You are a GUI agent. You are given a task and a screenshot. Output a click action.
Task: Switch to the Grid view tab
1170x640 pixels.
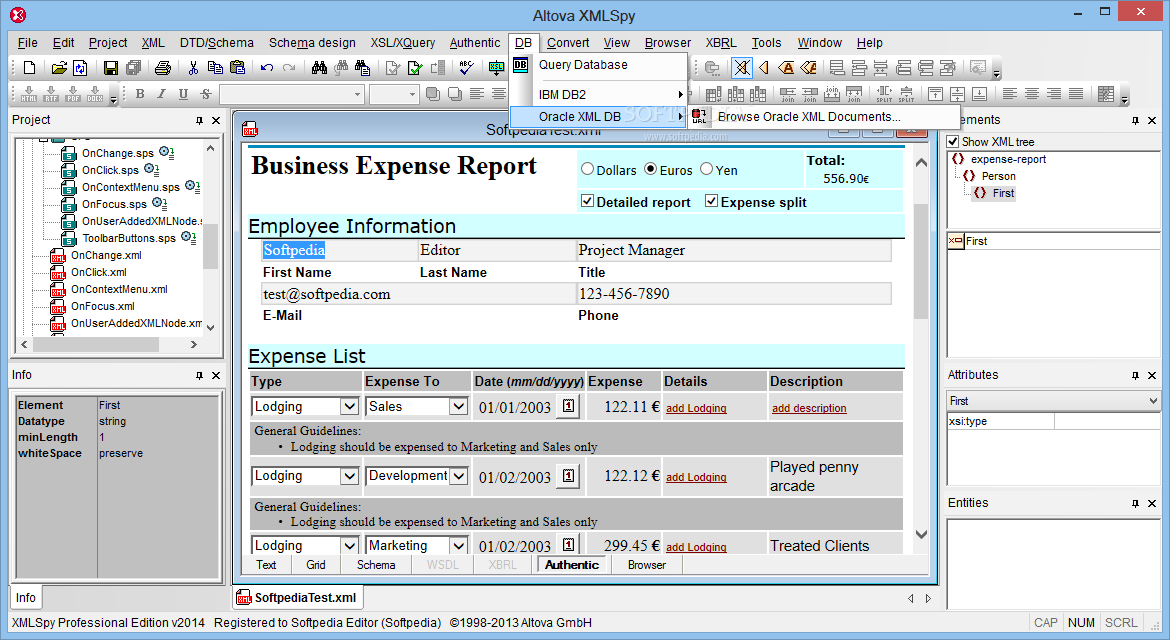coord(316,565)
